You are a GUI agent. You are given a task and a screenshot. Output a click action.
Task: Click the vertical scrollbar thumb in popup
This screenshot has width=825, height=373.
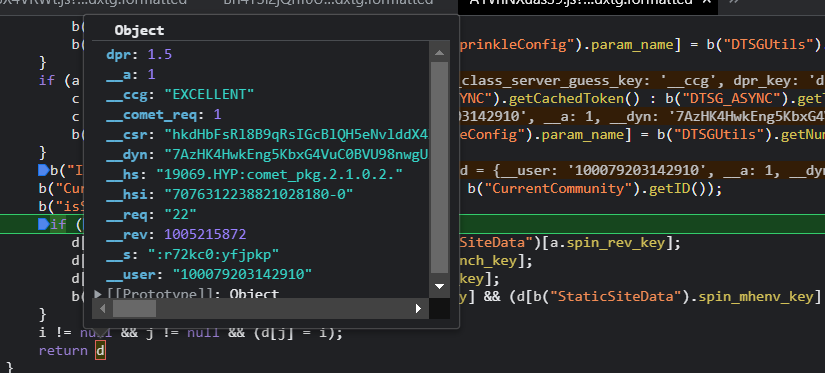pyautogui.click(x=439, y=168)
